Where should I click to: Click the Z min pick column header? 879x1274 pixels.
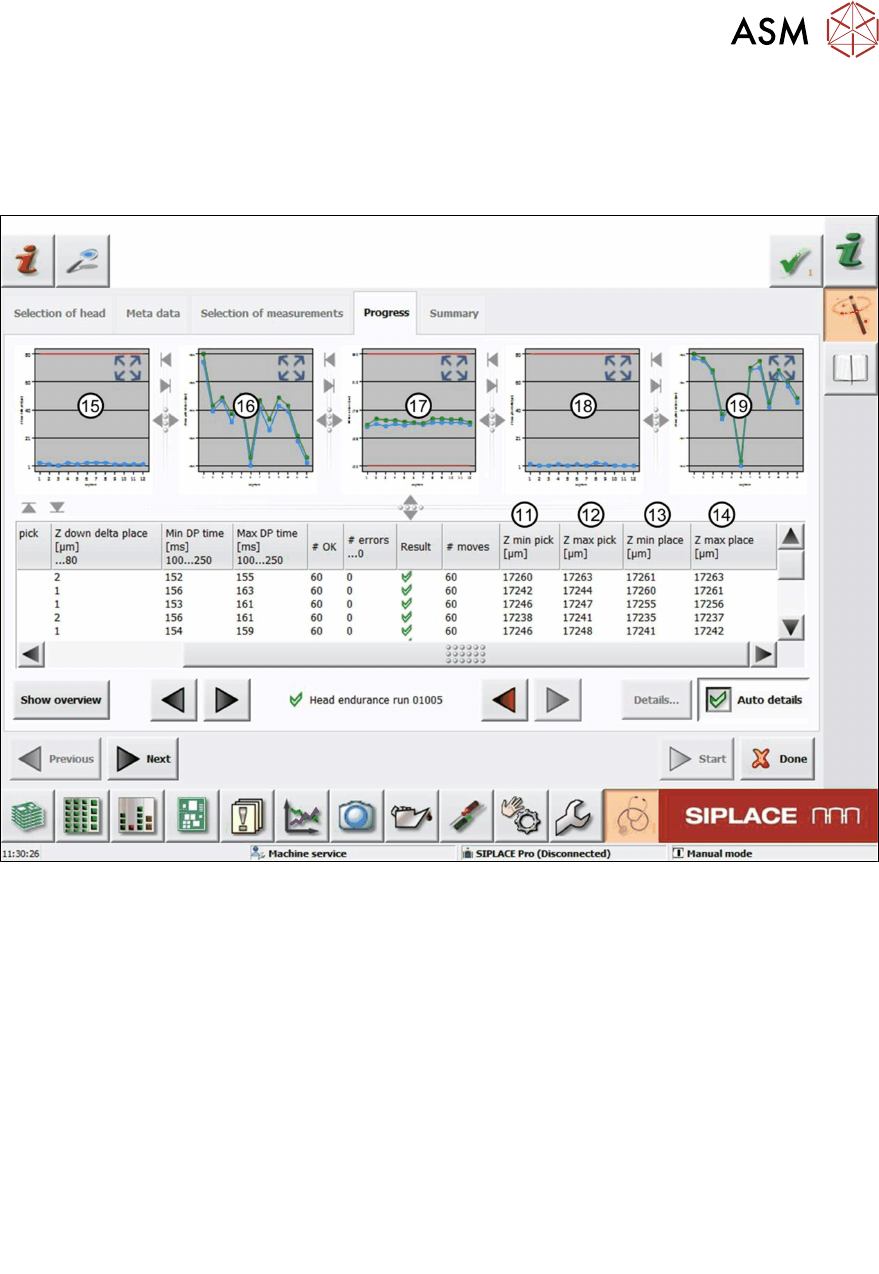[x=528, y=546]
